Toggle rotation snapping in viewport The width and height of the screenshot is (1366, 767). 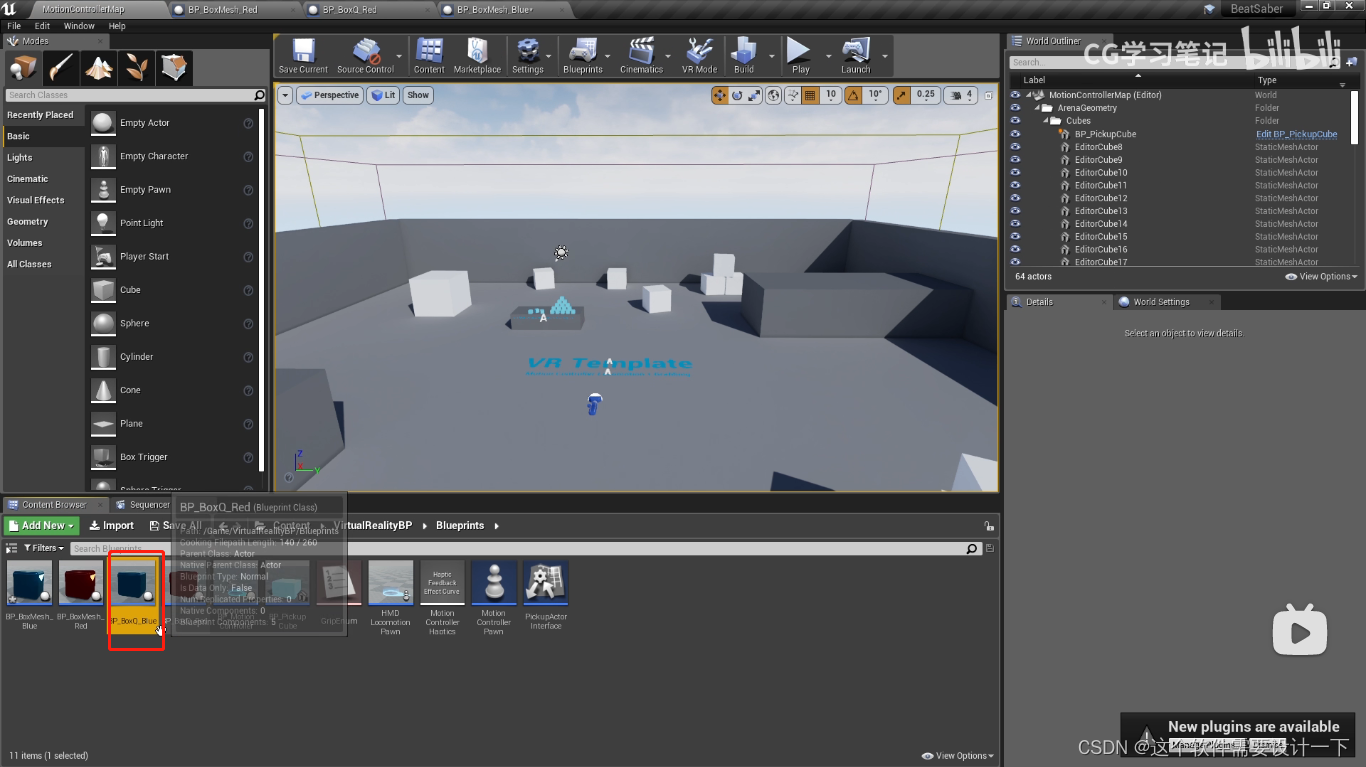click(853, 95)
